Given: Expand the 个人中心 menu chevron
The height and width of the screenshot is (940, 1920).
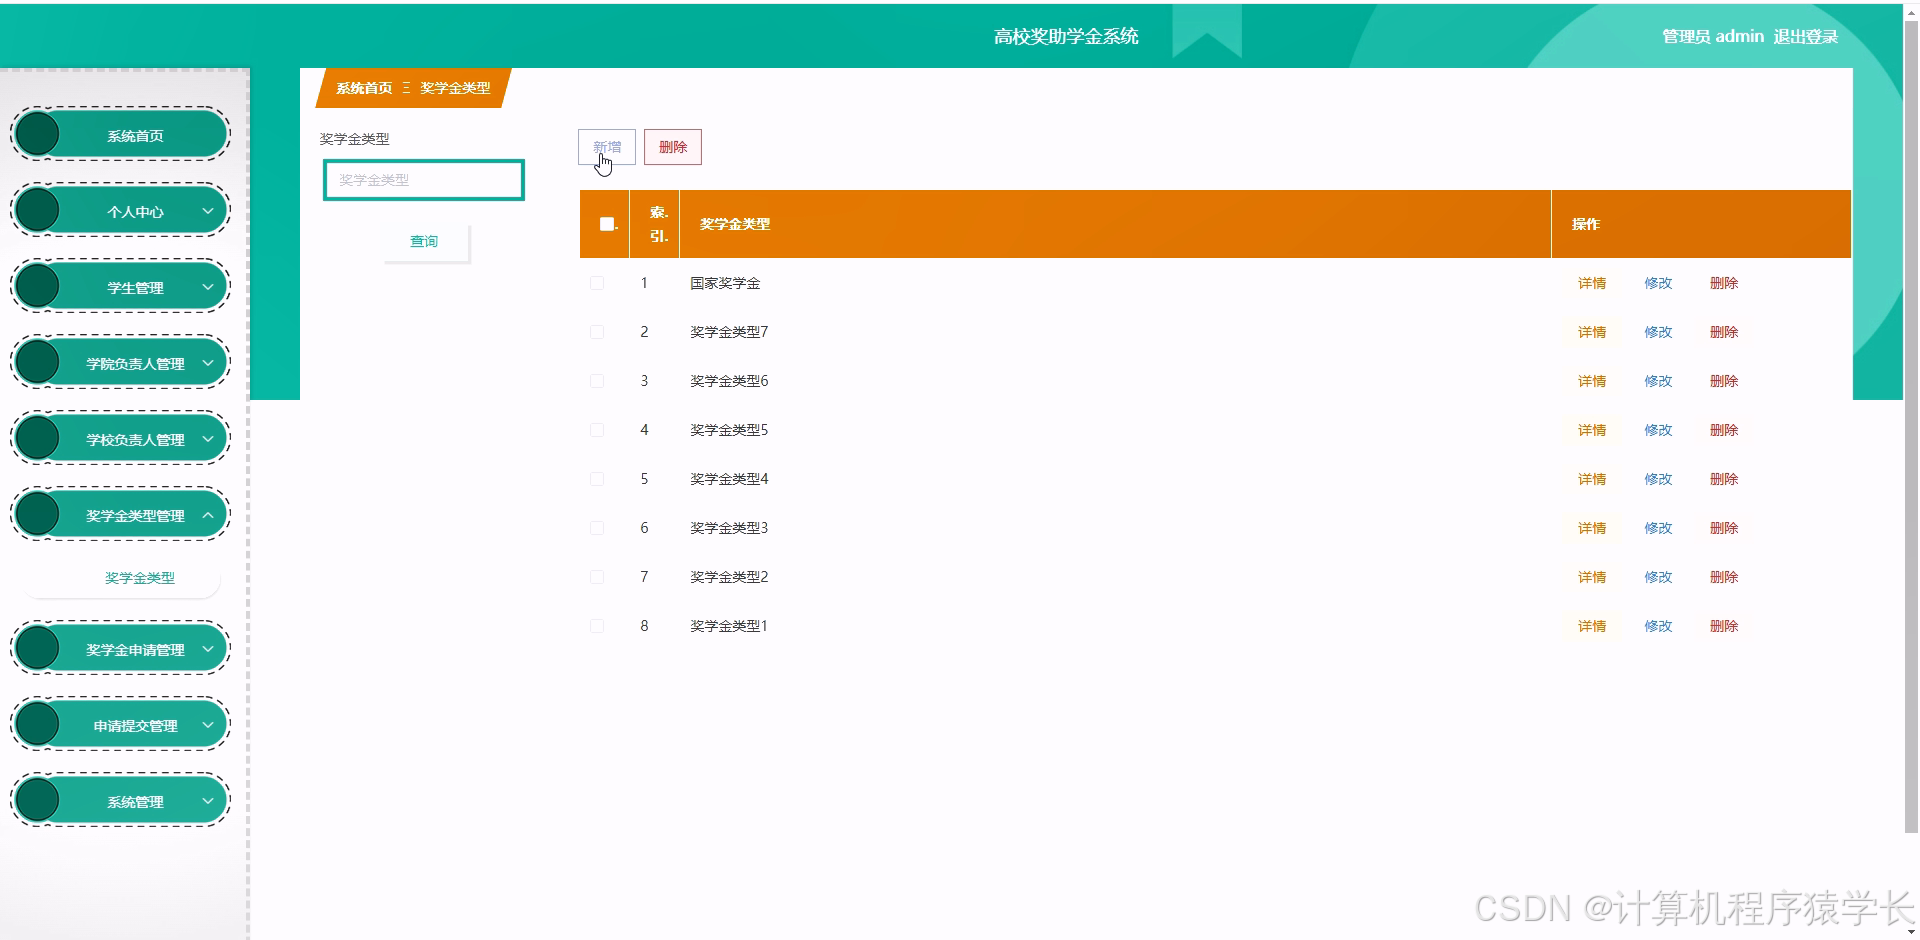Looking at the screenshot, I should click(208, 211).
